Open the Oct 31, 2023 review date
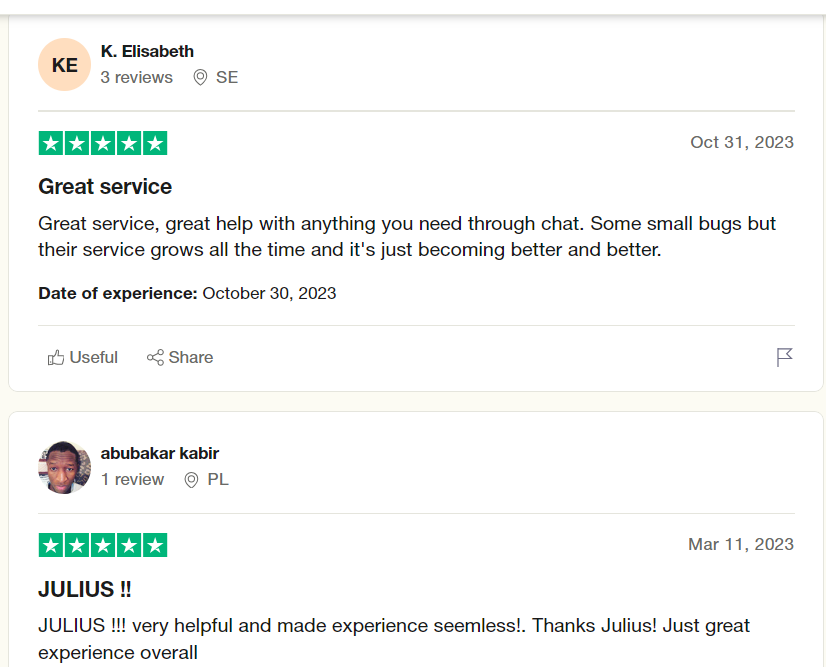Viewport: 826px width, 667px height. 742,142
